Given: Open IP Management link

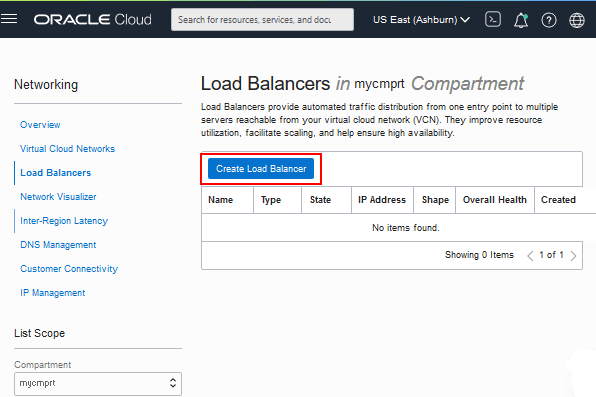Looking at the screenshot, I should (52, 292).
